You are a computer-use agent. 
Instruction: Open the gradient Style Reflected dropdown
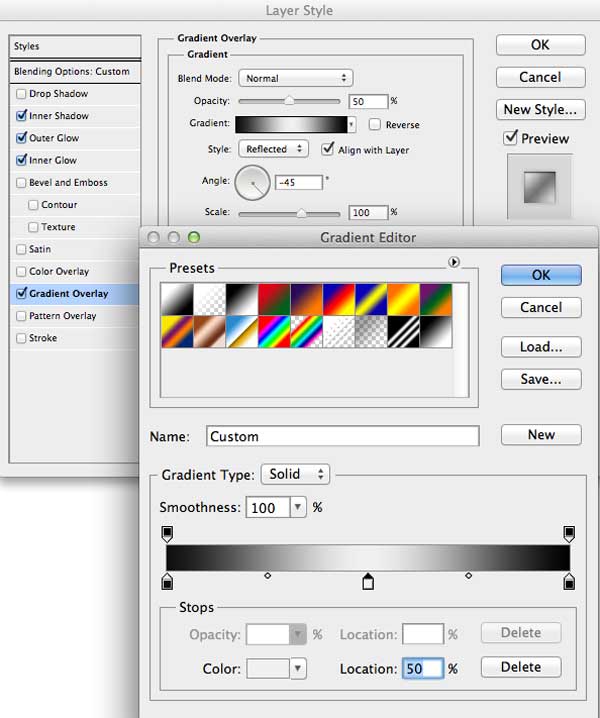point(273,149)
